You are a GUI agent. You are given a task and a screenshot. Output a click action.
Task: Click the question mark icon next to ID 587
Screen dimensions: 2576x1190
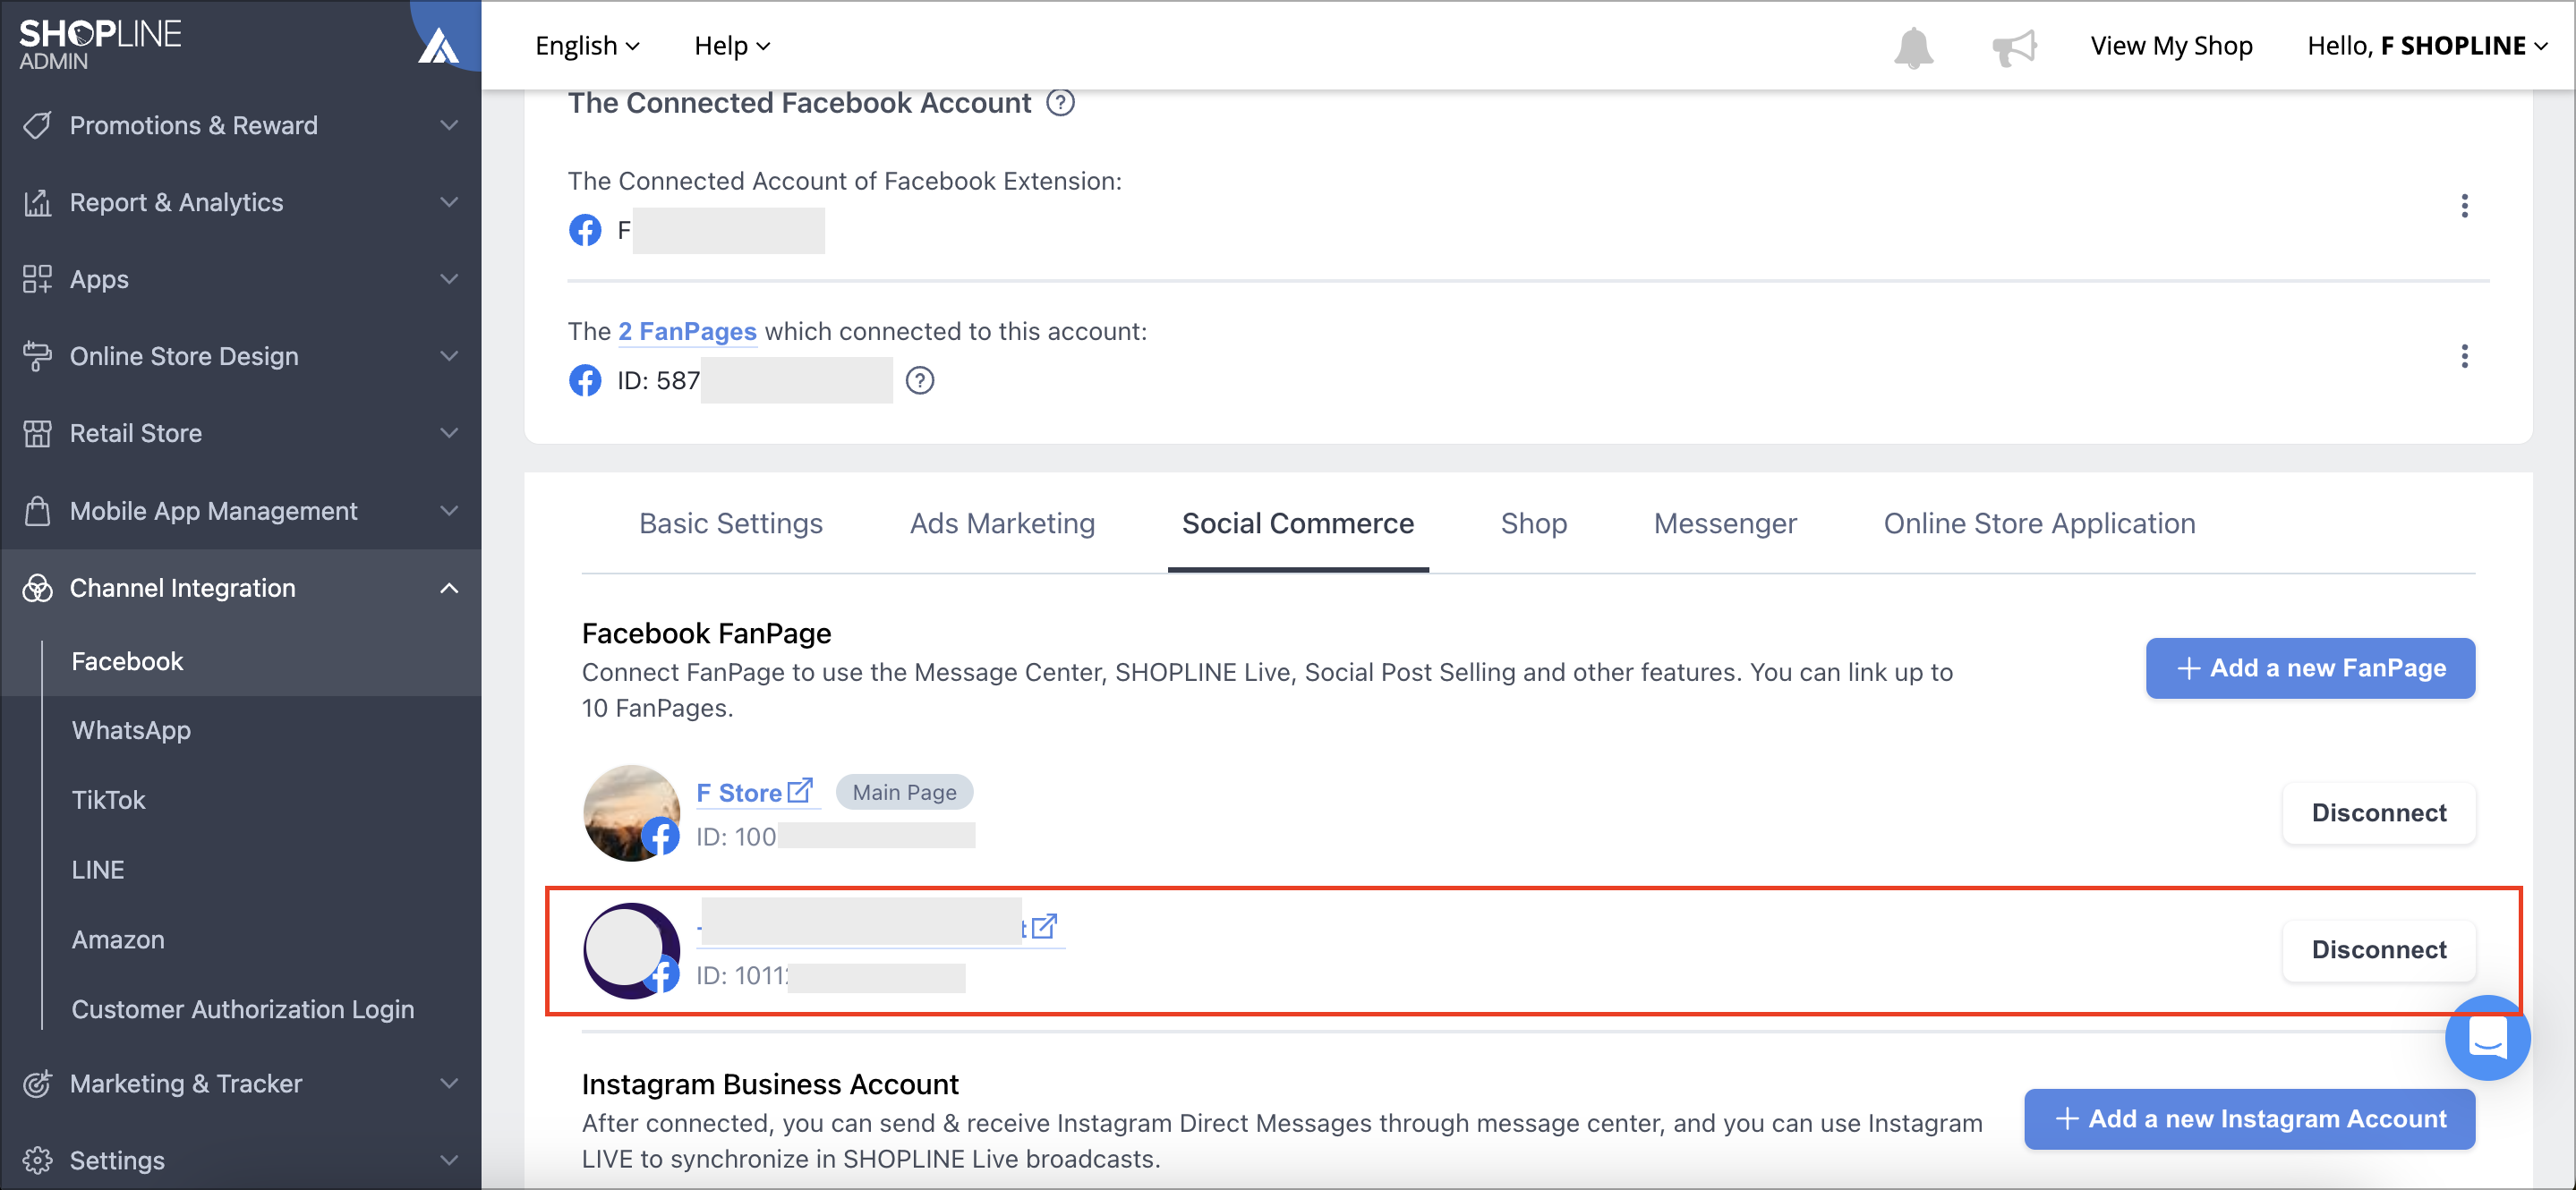coord(919,381)
